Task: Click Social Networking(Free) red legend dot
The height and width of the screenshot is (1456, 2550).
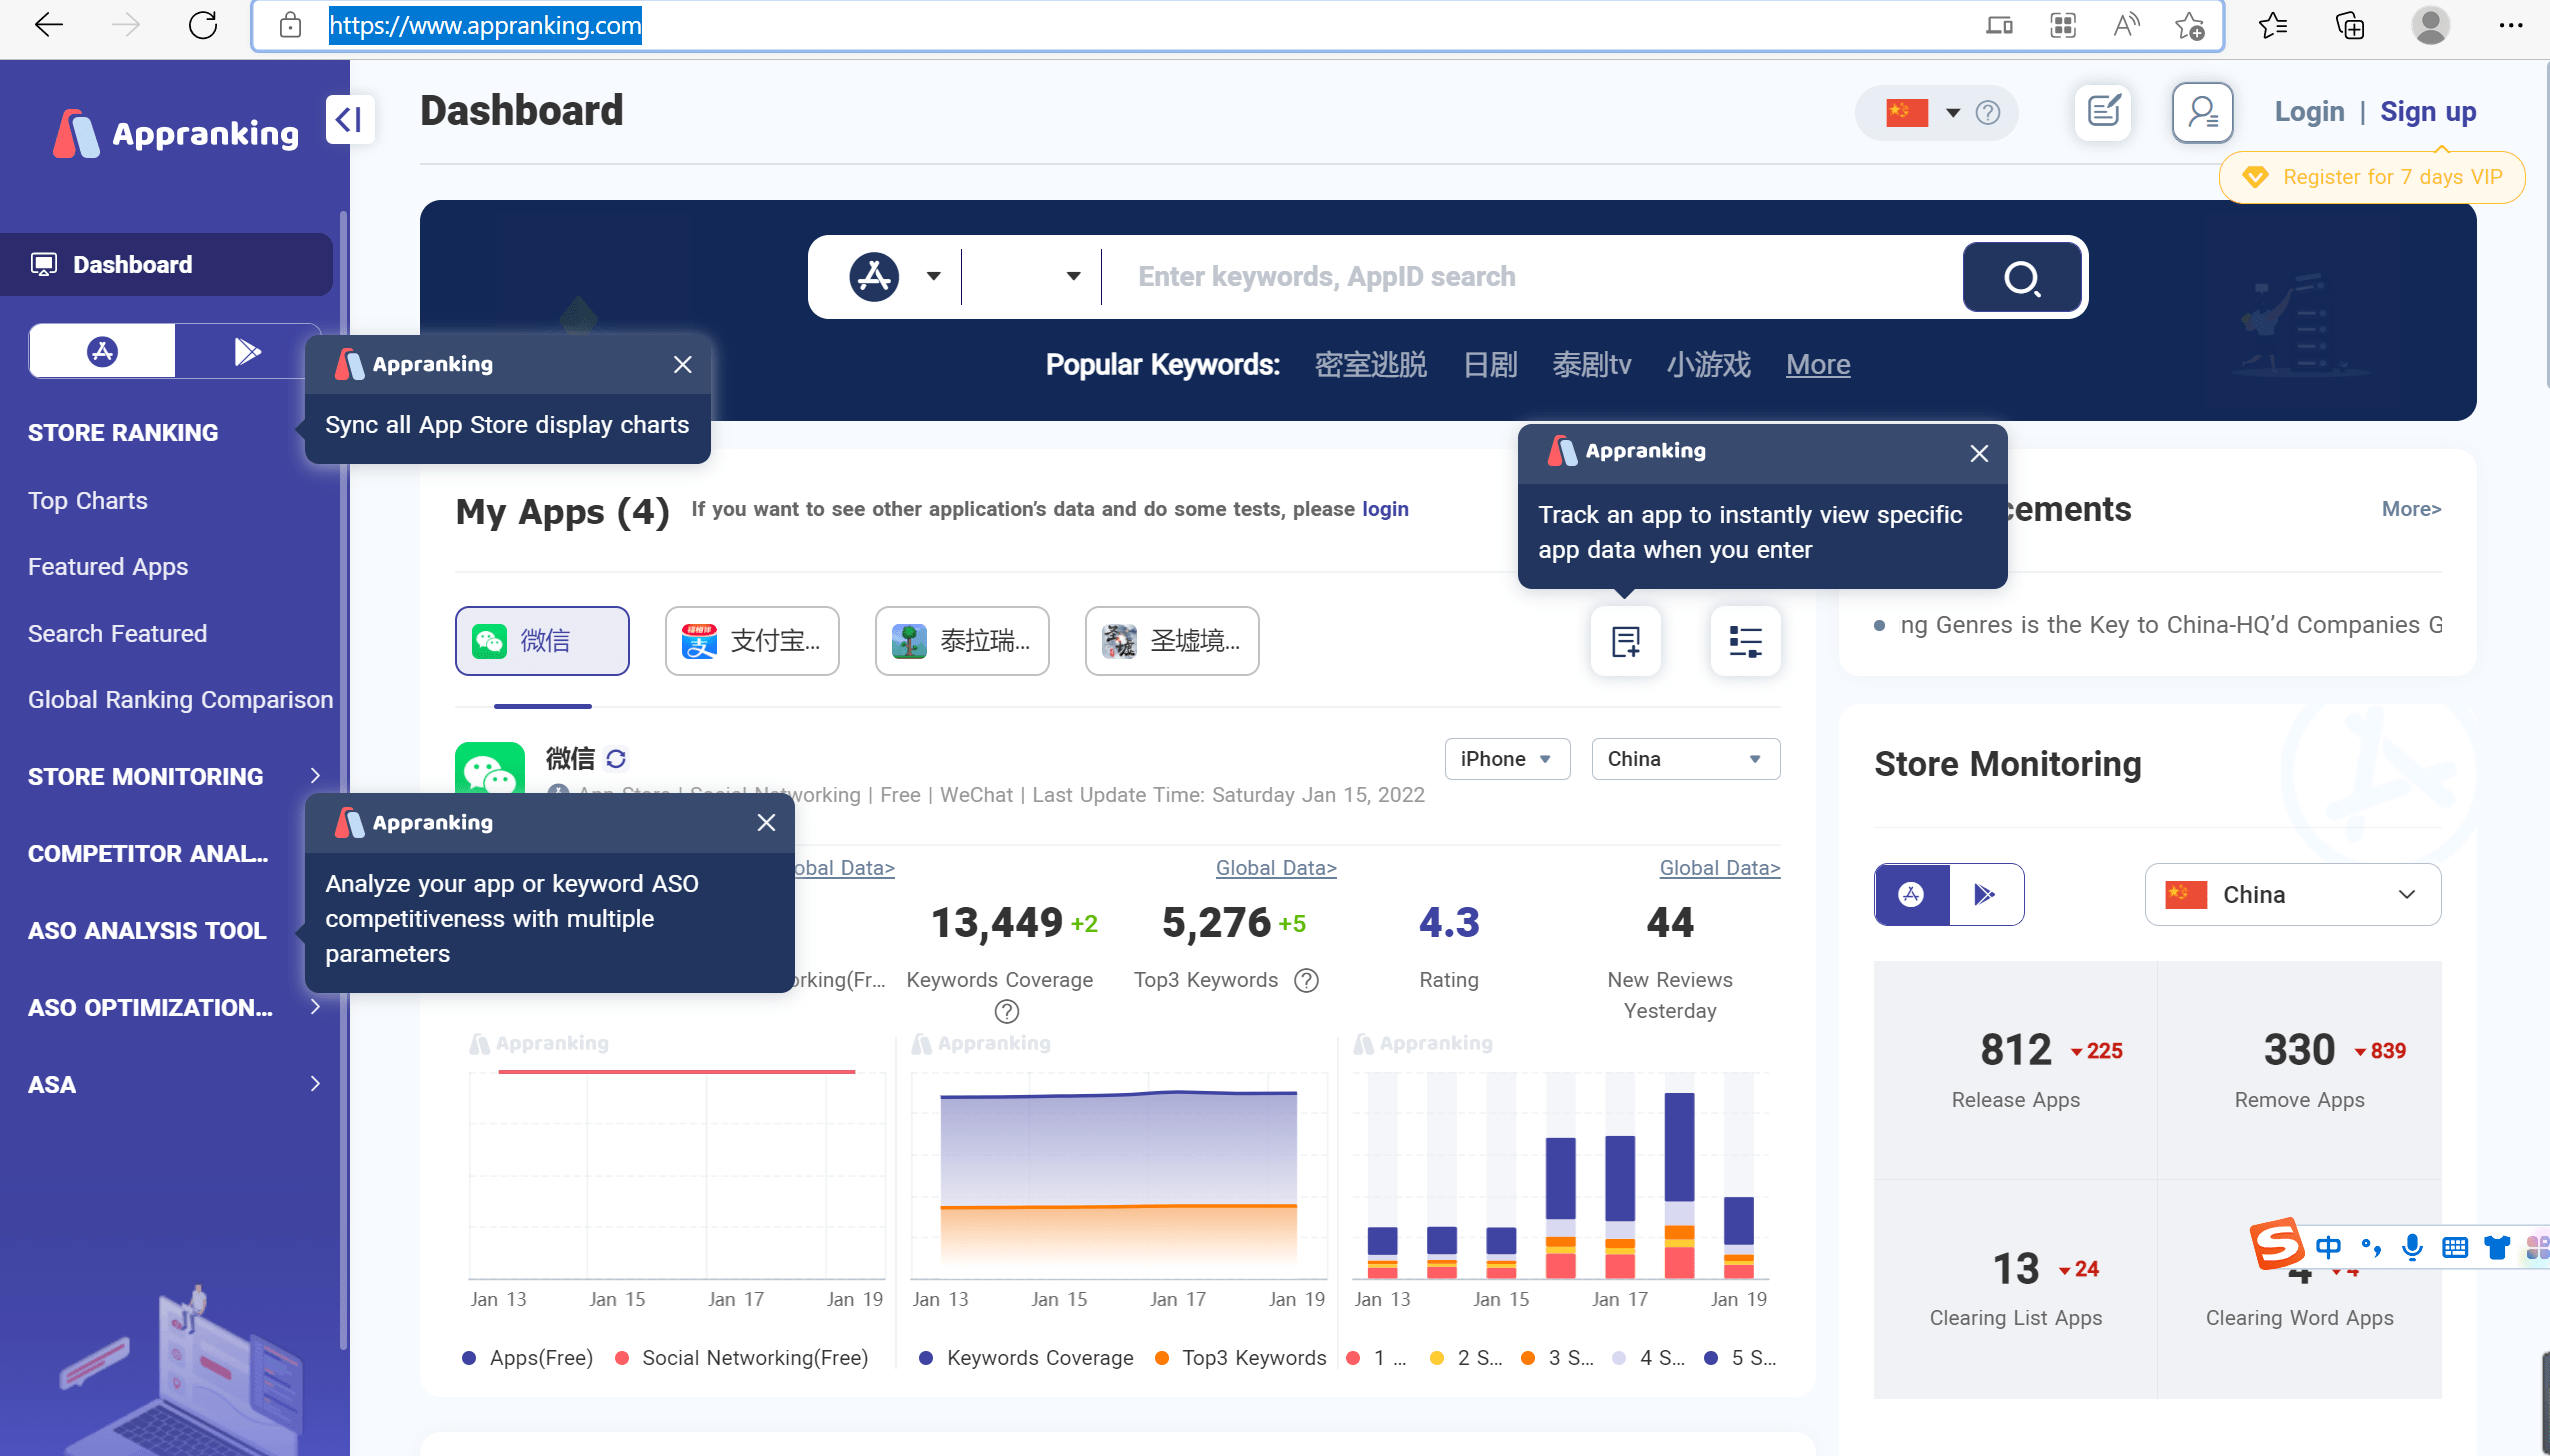Action: coord(622,1358)
